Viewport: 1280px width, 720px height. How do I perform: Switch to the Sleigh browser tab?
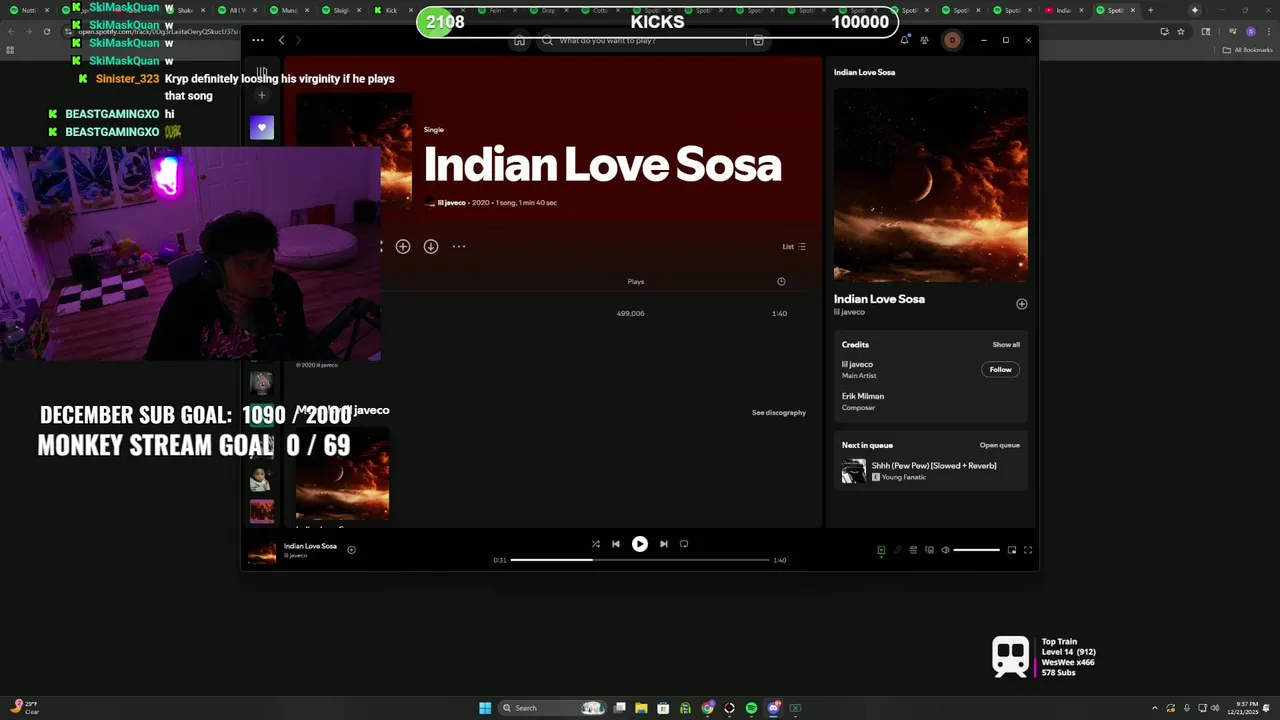pyautogui.click(x=341, y=10)
